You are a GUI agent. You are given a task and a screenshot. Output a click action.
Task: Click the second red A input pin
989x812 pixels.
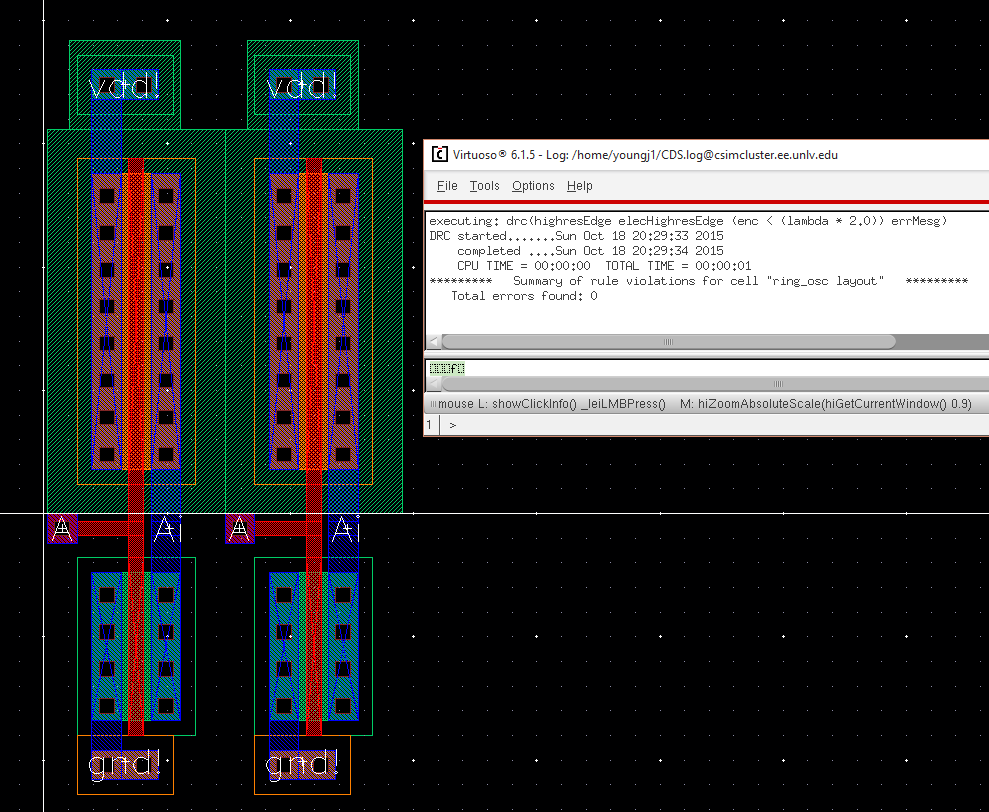pyautogui.click(x=240, y=528)
